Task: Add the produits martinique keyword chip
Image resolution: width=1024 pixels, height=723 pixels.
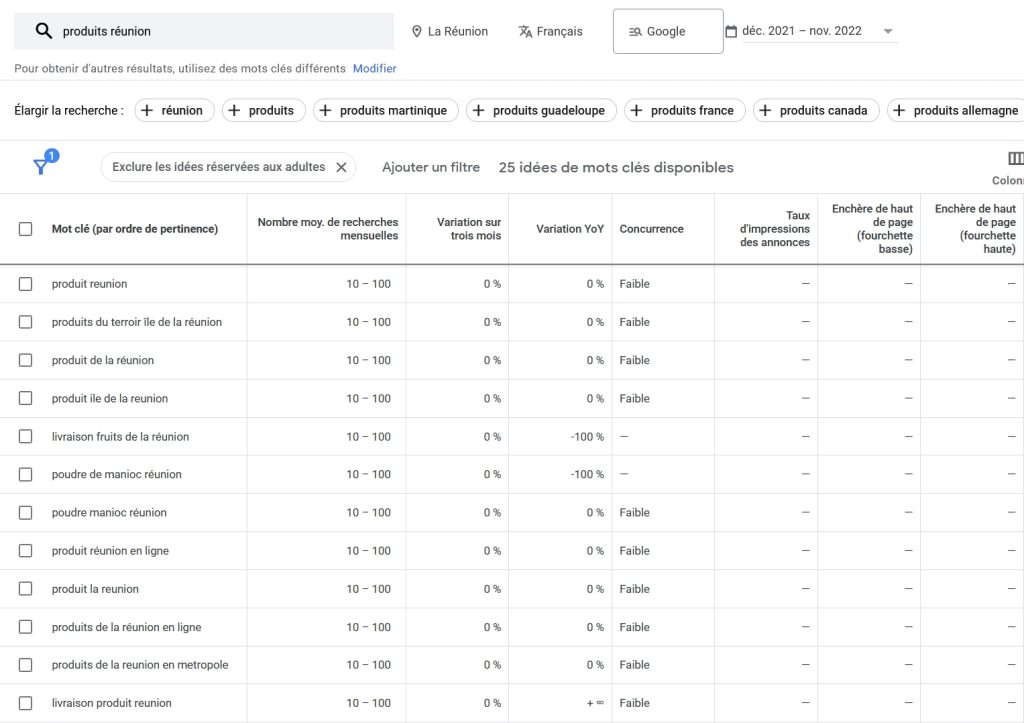Action: tap(385, 111)
